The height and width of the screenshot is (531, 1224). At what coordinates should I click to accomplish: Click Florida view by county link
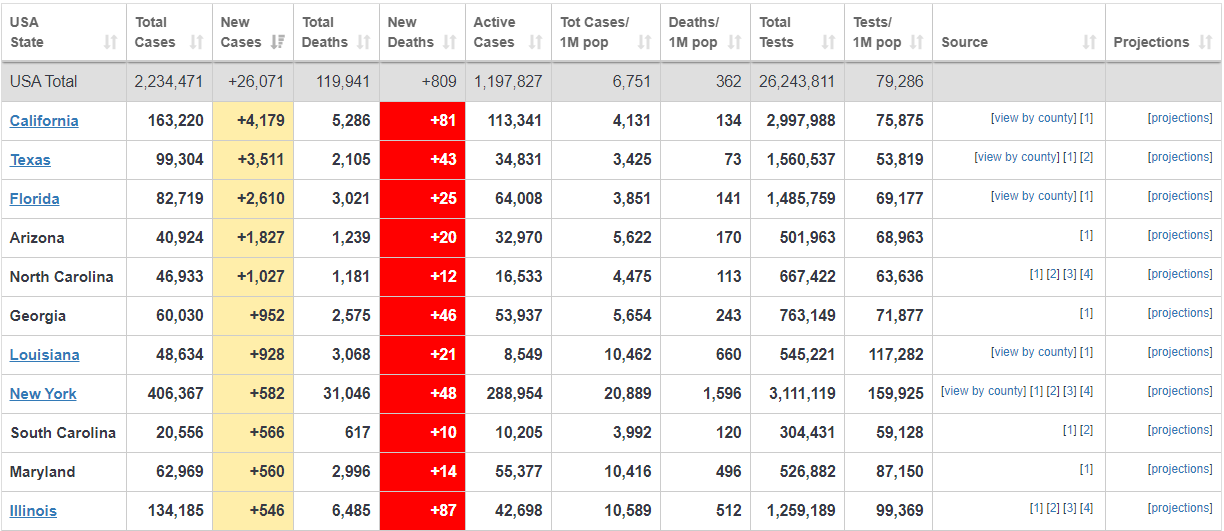click(1034, 196)
